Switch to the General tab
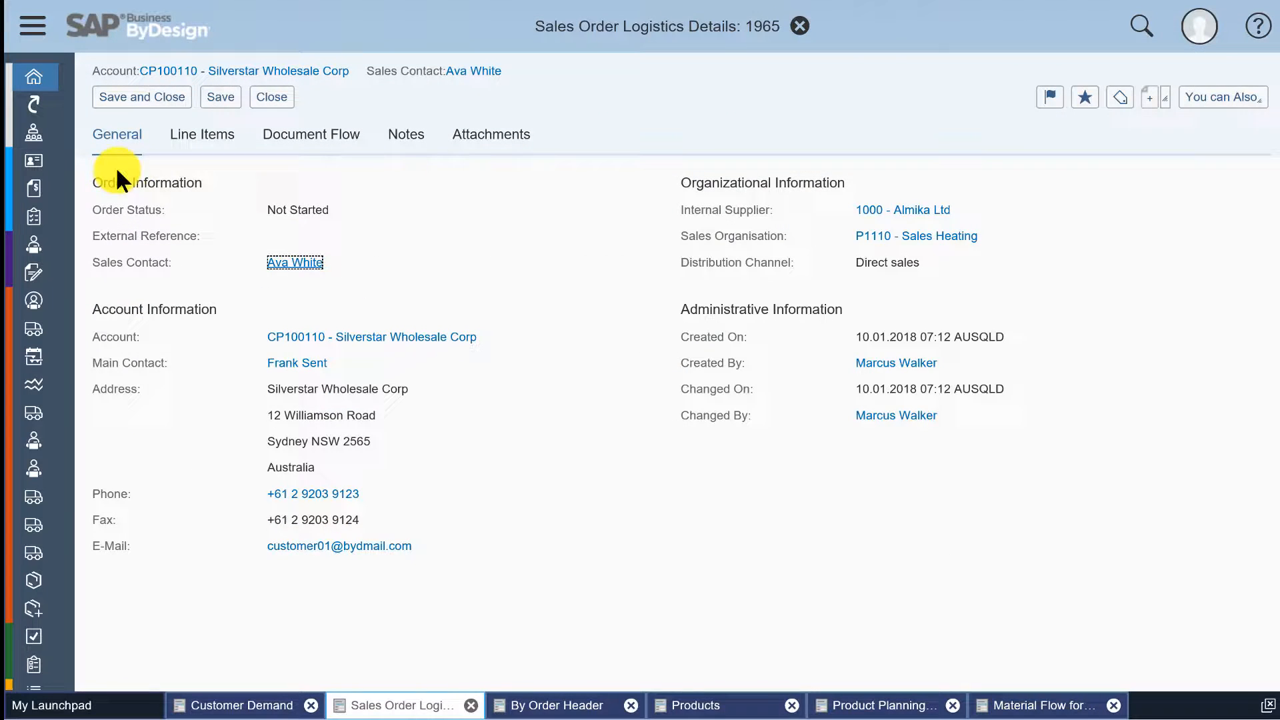This screenshot has width=1280, height=720. [x=117, y=134]
